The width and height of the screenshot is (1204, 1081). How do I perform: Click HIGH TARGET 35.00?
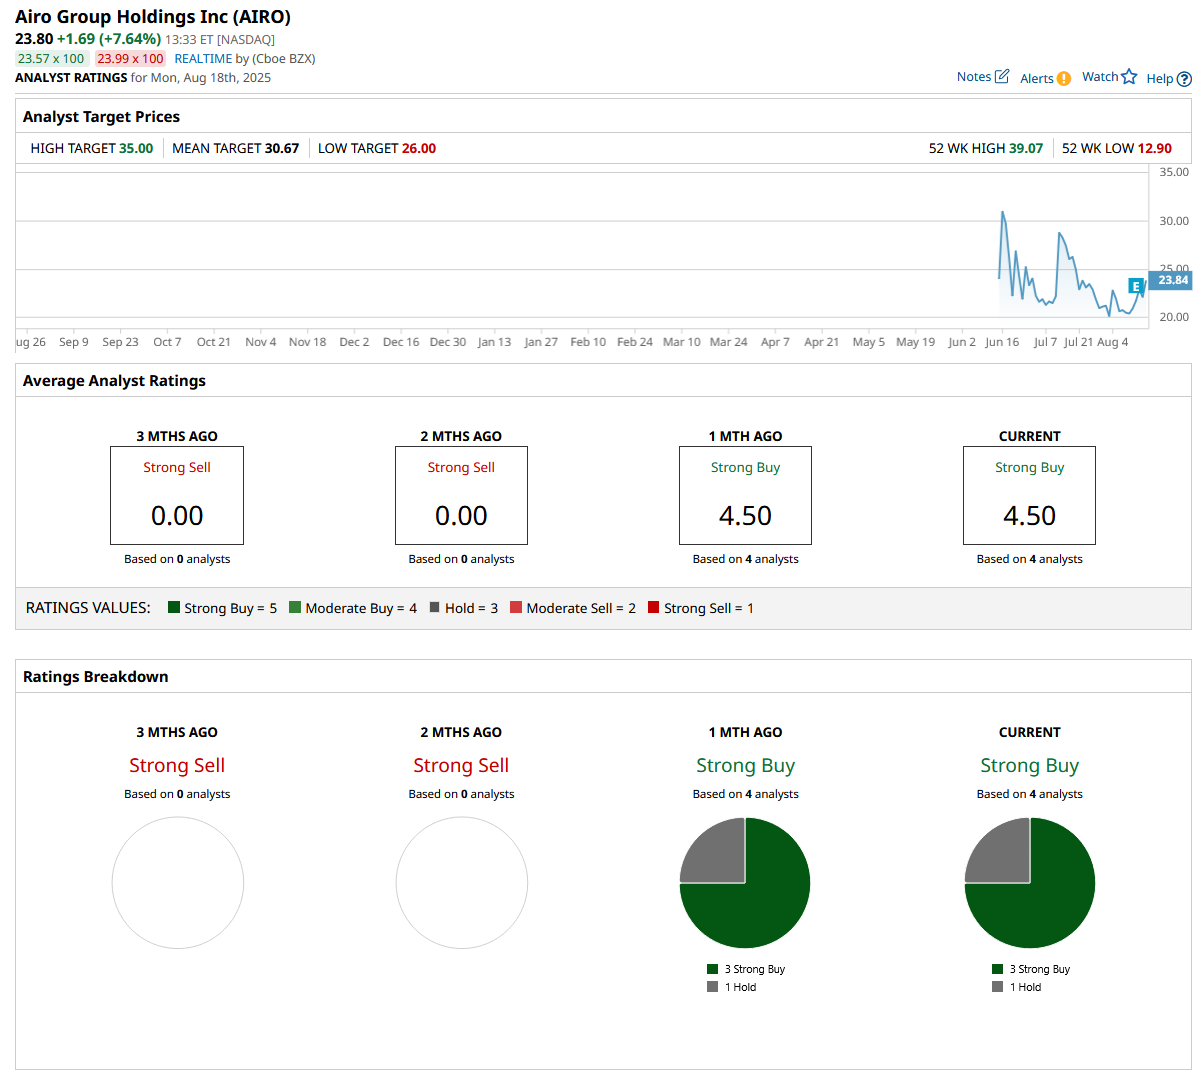pyautogui.click(x=92, y=148)
